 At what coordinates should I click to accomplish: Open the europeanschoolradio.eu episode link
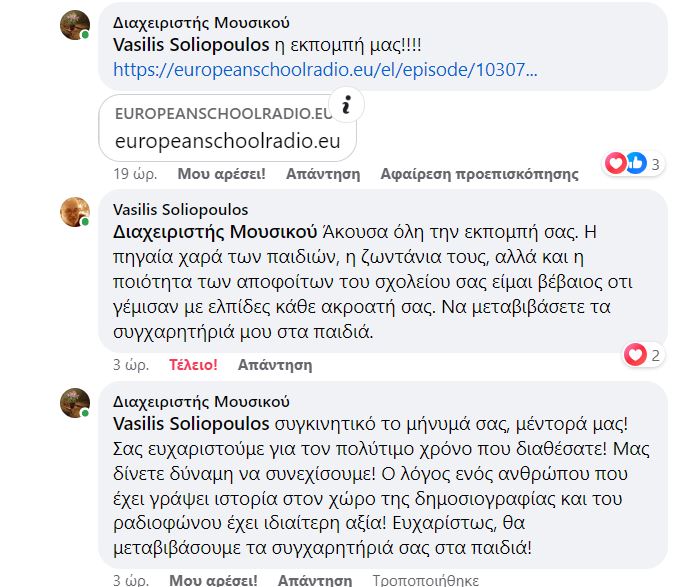click(325, 71)
